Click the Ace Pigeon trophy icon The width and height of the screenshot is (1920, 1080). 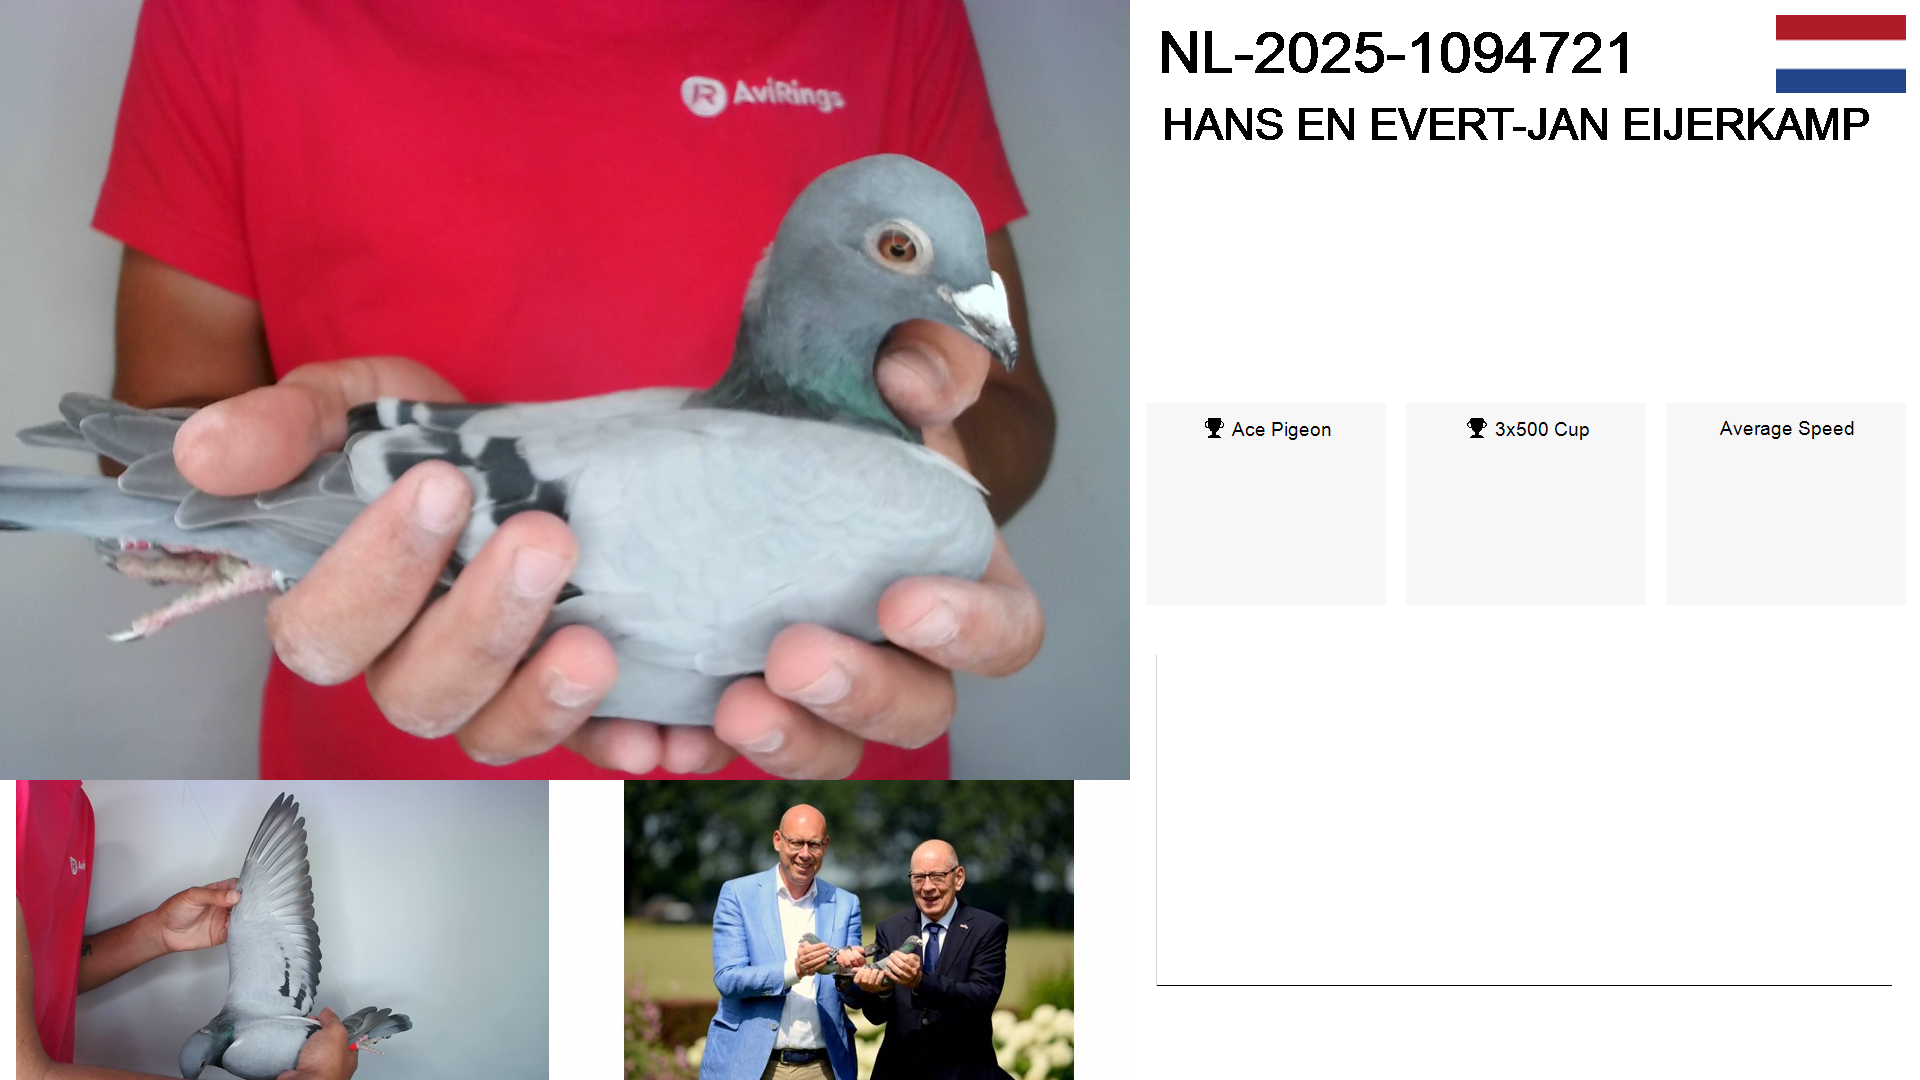(1214, 428)
